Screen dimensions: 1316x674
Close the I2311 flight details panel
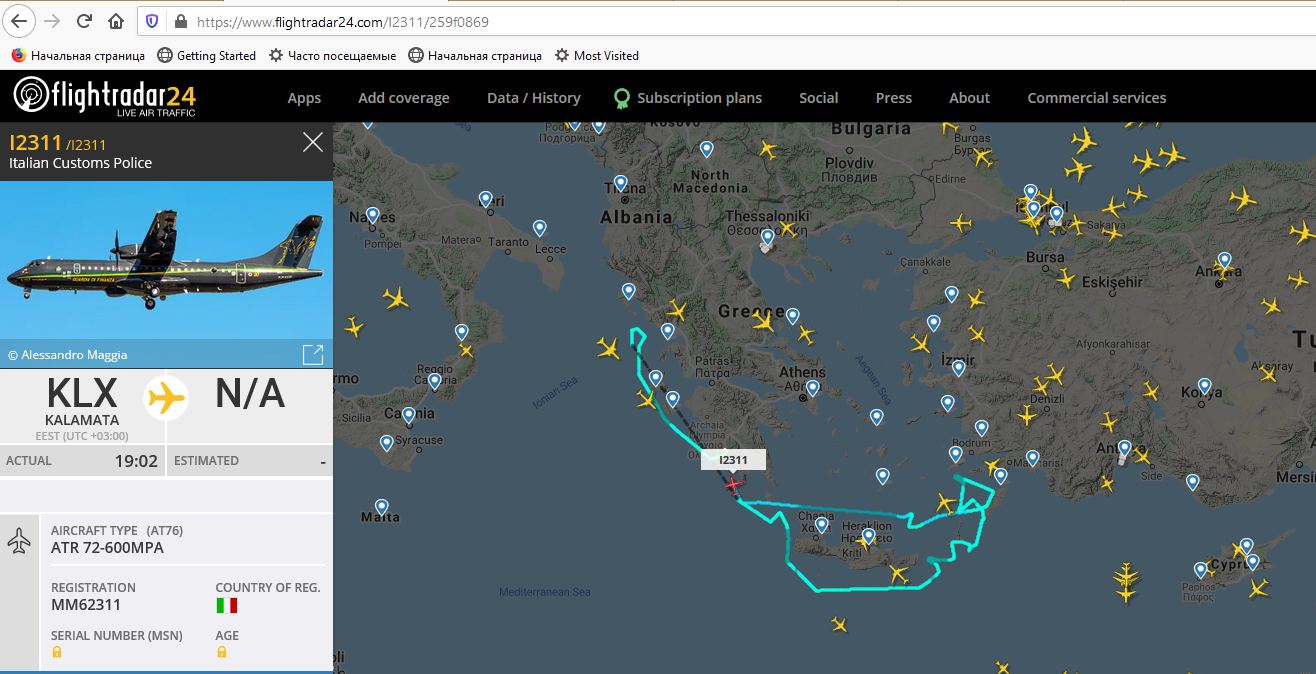[x=313, y=142]
